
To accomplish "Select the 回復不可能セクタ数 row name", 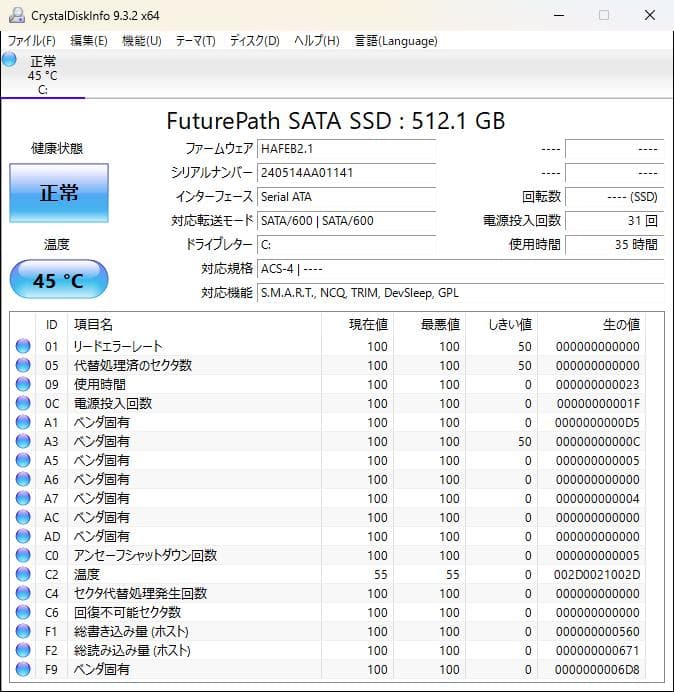I will (x=127, y=613).
